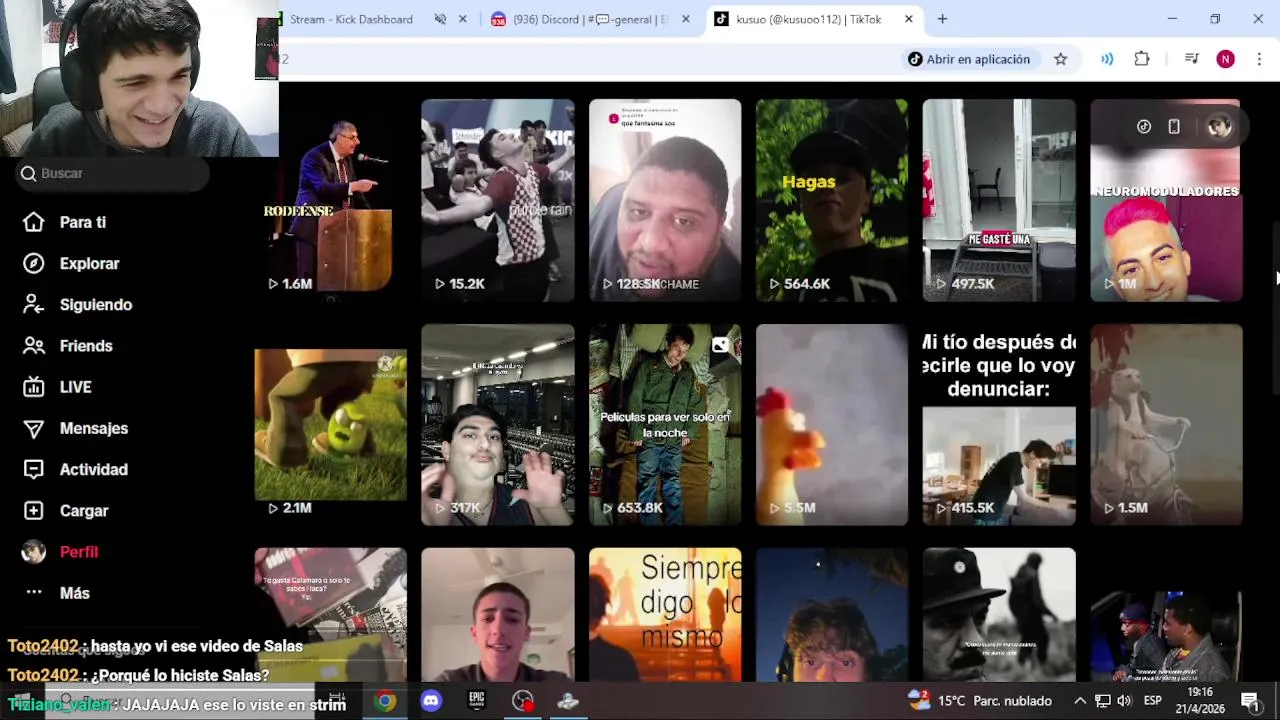The image size is (1280, 720).
Task: Open the 'que fantasma sos' video thumbnail
Action: tap(665, 200)
